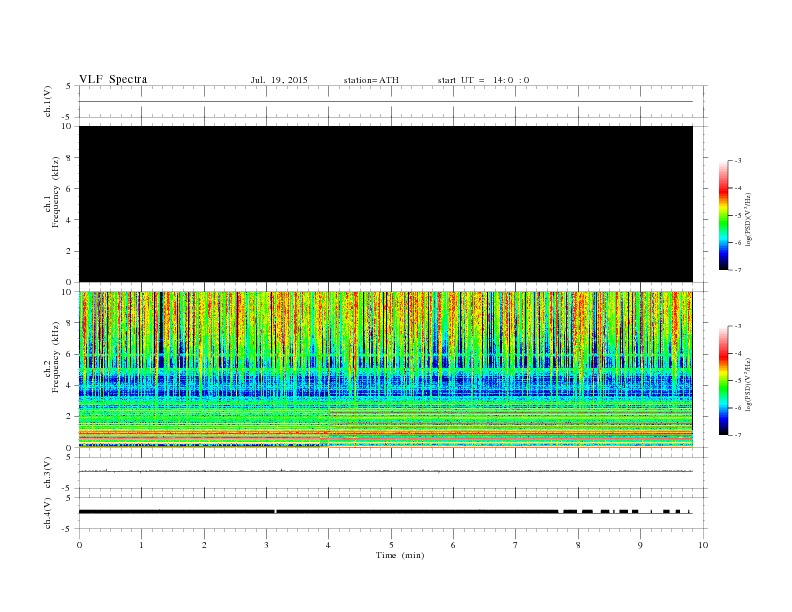Click the date 'Jul. 19, 2015'
Viewport: 792px width, 612px height.
(279, 80)
